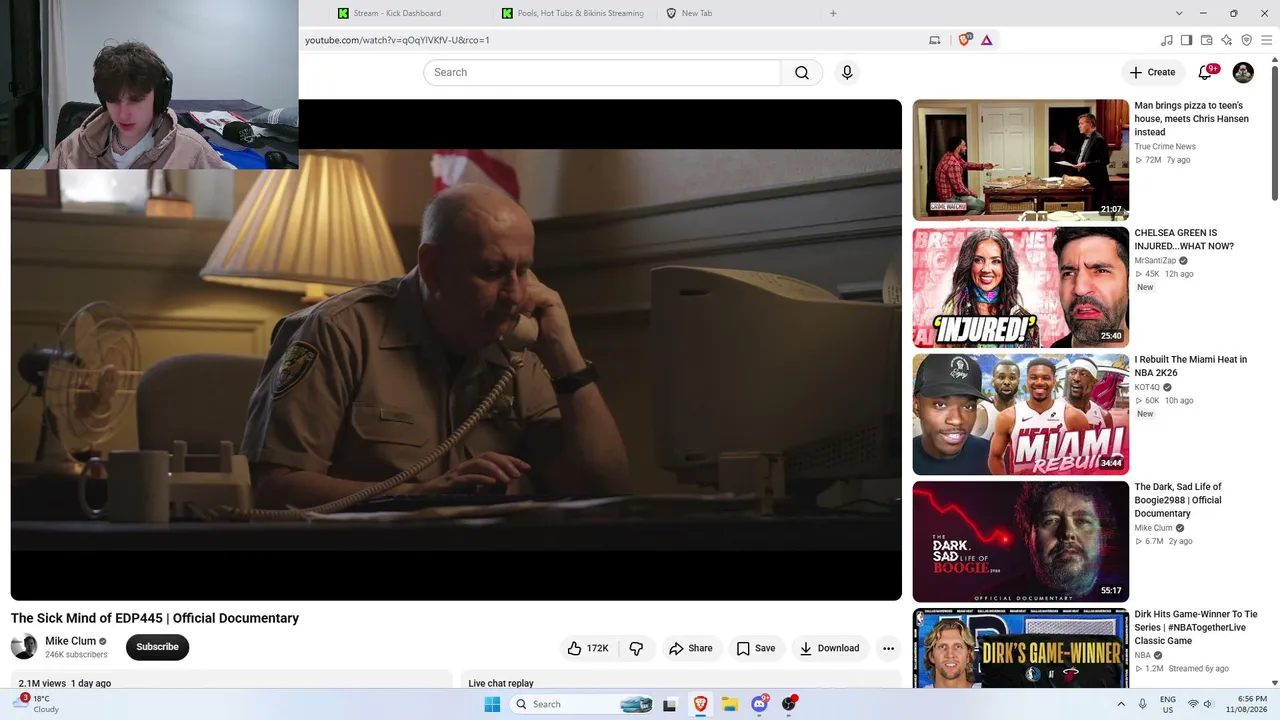Viewport: 1280px width, 720px height.
Task: Dislike the EDP445 documentary video
Action: click(x=636, y=648)
